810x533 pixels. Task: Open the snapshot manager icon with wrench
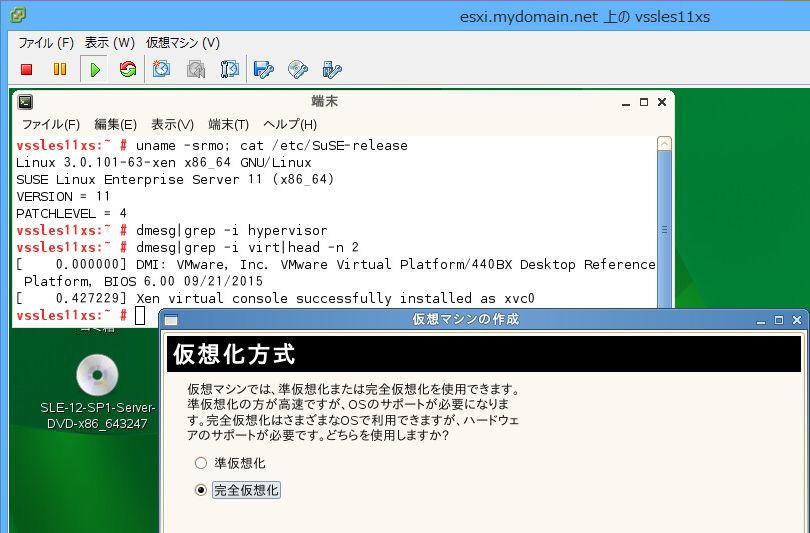coord(229,69)
